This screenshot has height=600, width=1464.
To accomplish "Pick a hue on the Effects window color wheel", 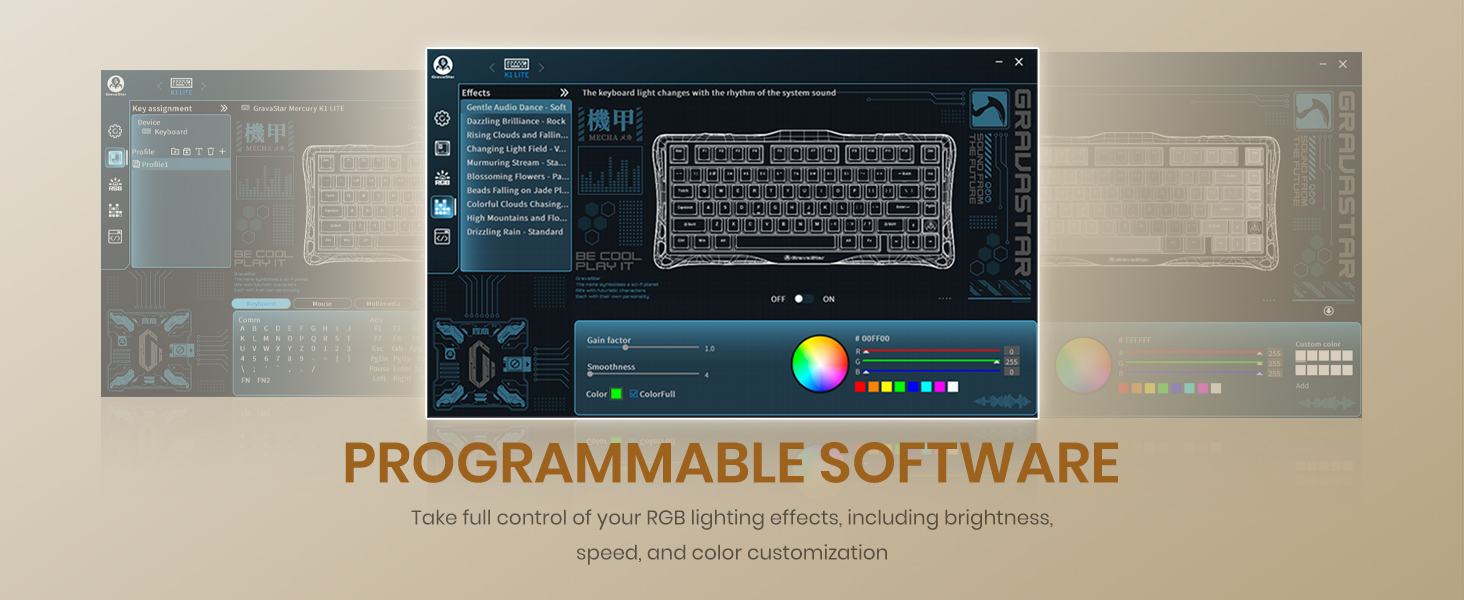I will (820, 364).
